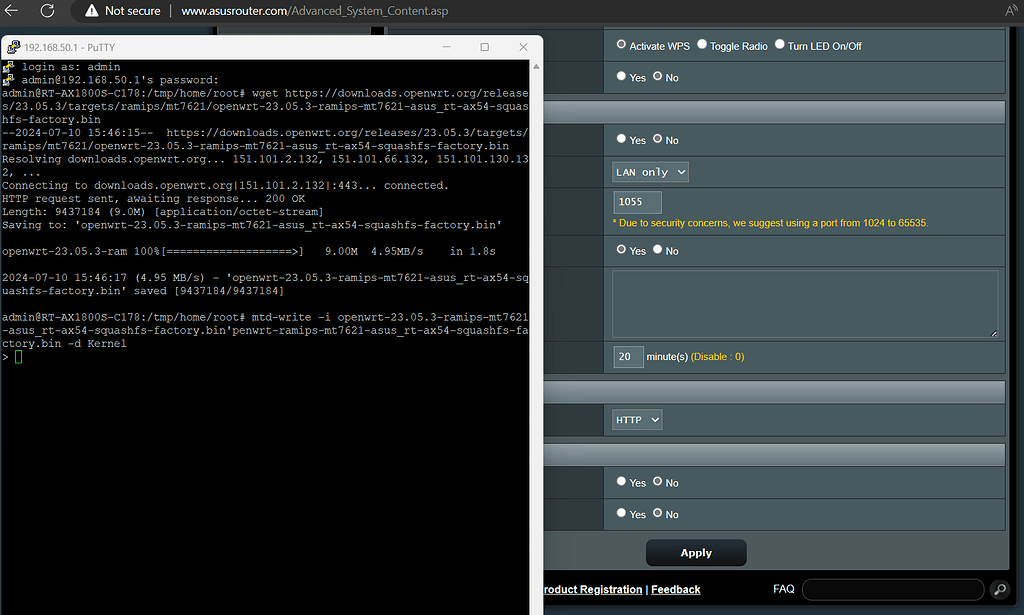1024x615 pixels.
Task: Click the search magnifier icon beside FAQ
Action: [x=999, y=589]
